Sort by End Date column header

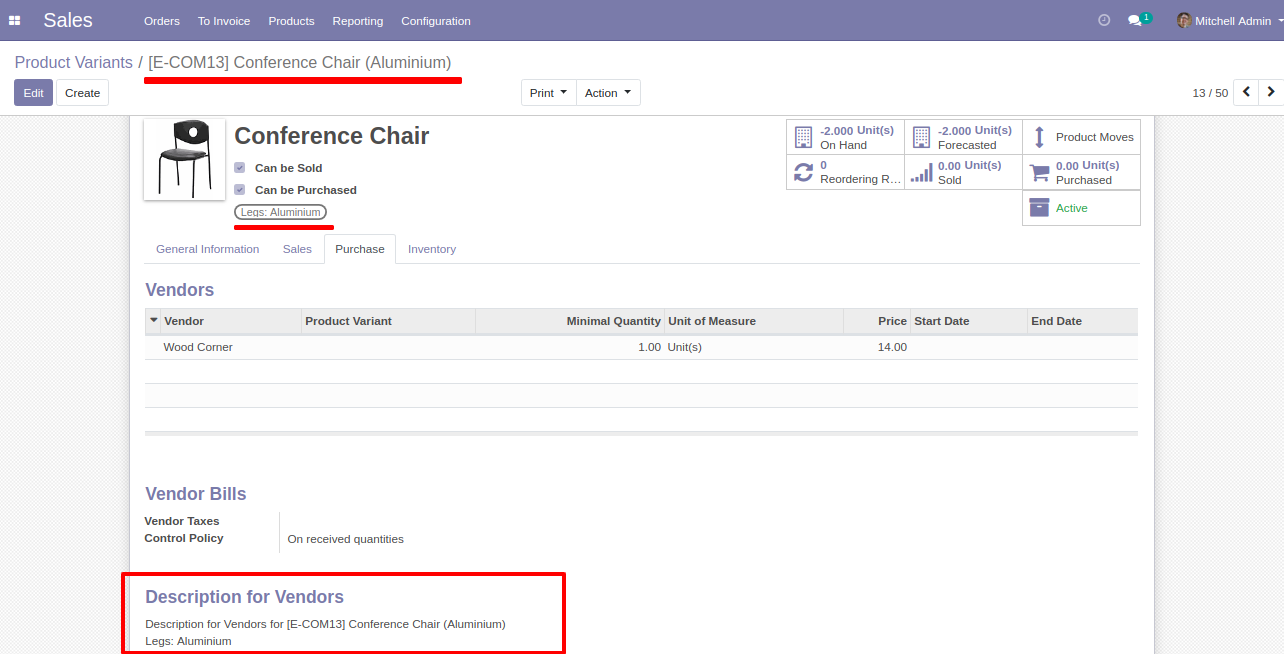pos(1083,321)
